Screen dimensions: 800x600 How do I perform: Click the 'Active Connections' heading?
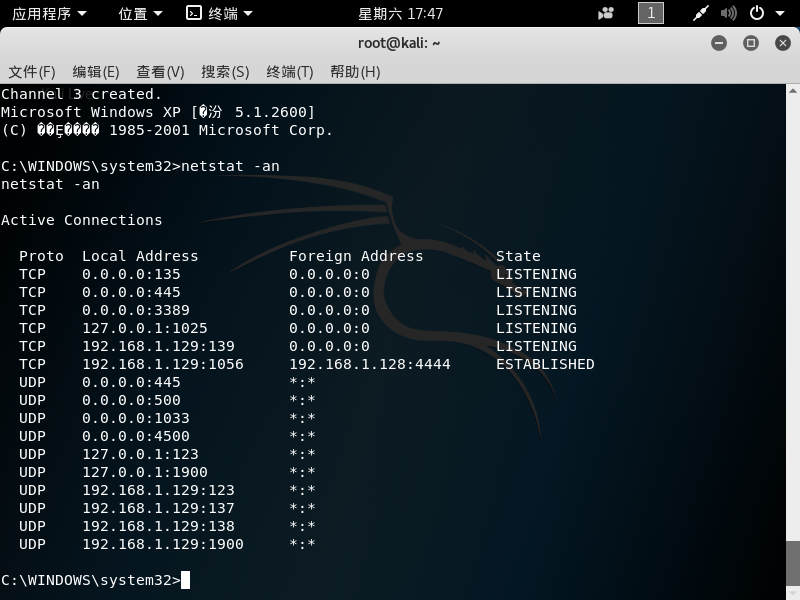(82, 220)
